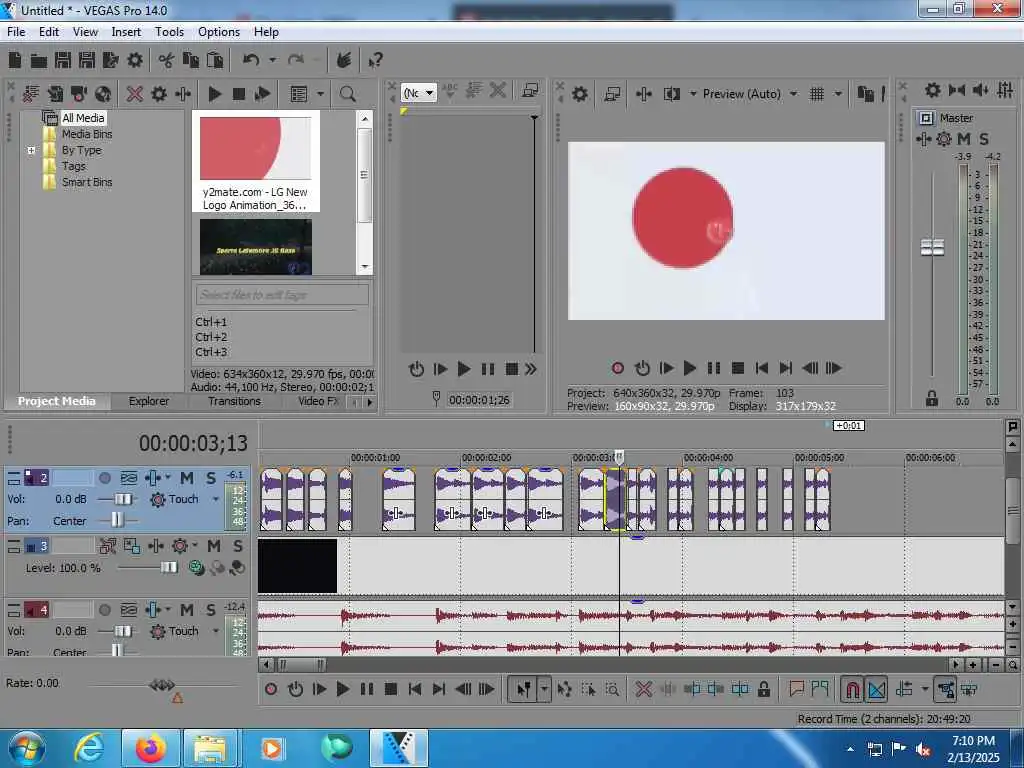Open the Trimmer history combo box
Viewport: 1024px width, 768px height.
tap(418, 93)
